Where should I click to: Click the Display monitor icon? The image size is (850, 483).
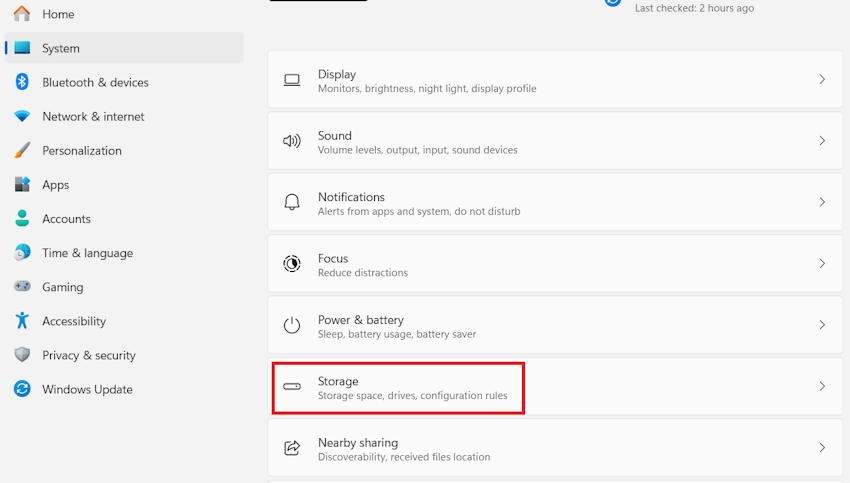292,80
